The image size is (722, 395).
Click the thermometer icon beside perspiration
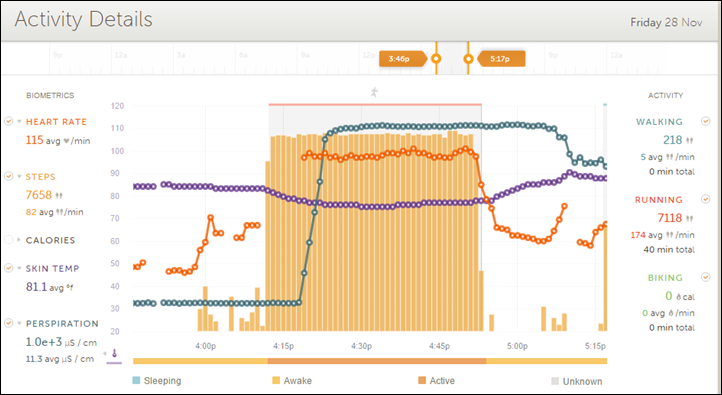[114, 354]
